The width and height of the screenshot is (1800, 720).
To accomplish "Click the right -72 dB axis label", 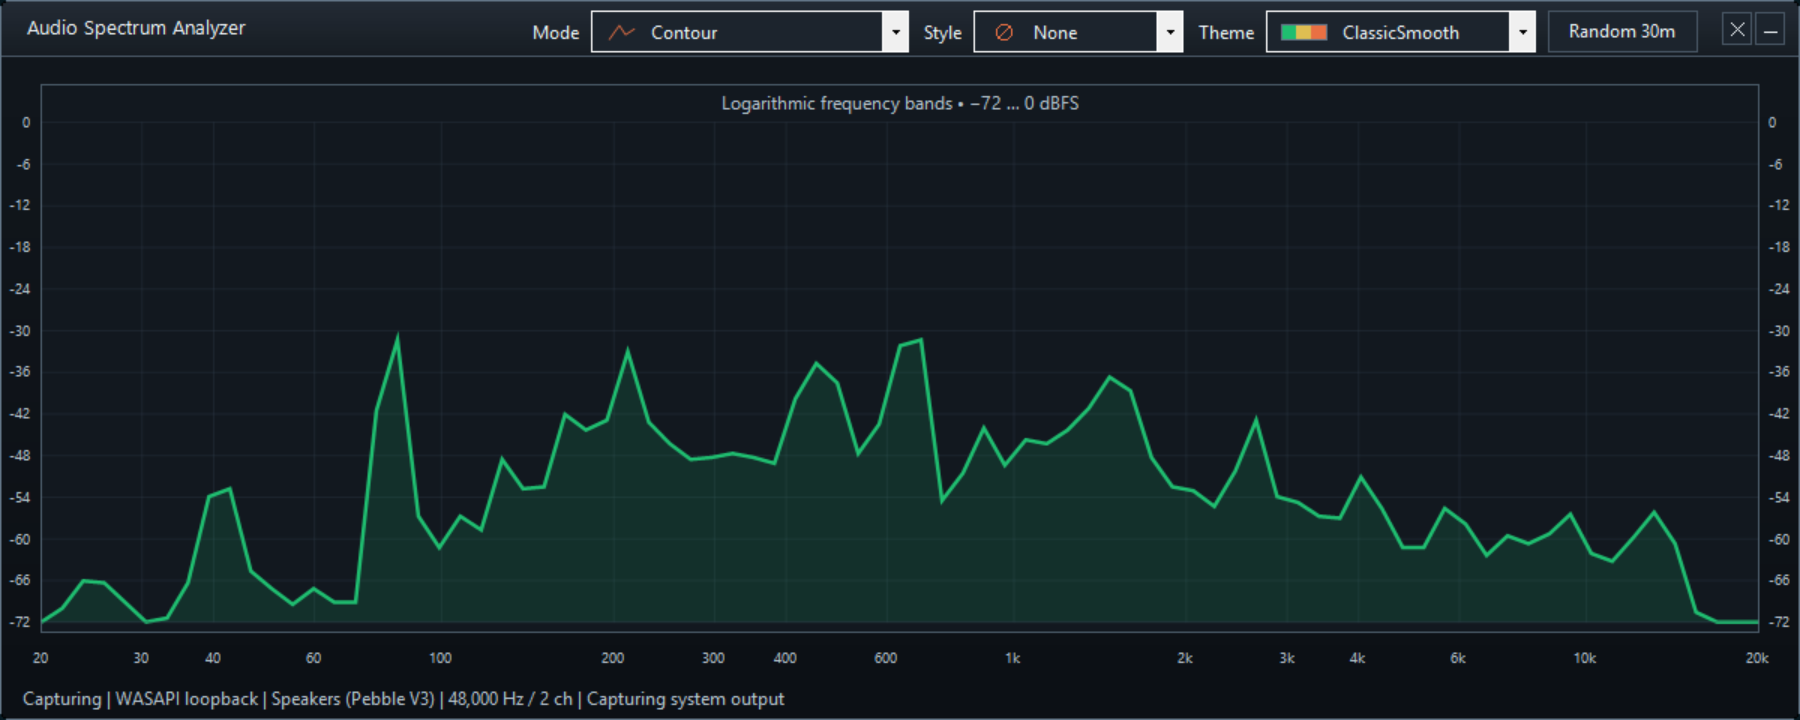I will point(1779,622).
